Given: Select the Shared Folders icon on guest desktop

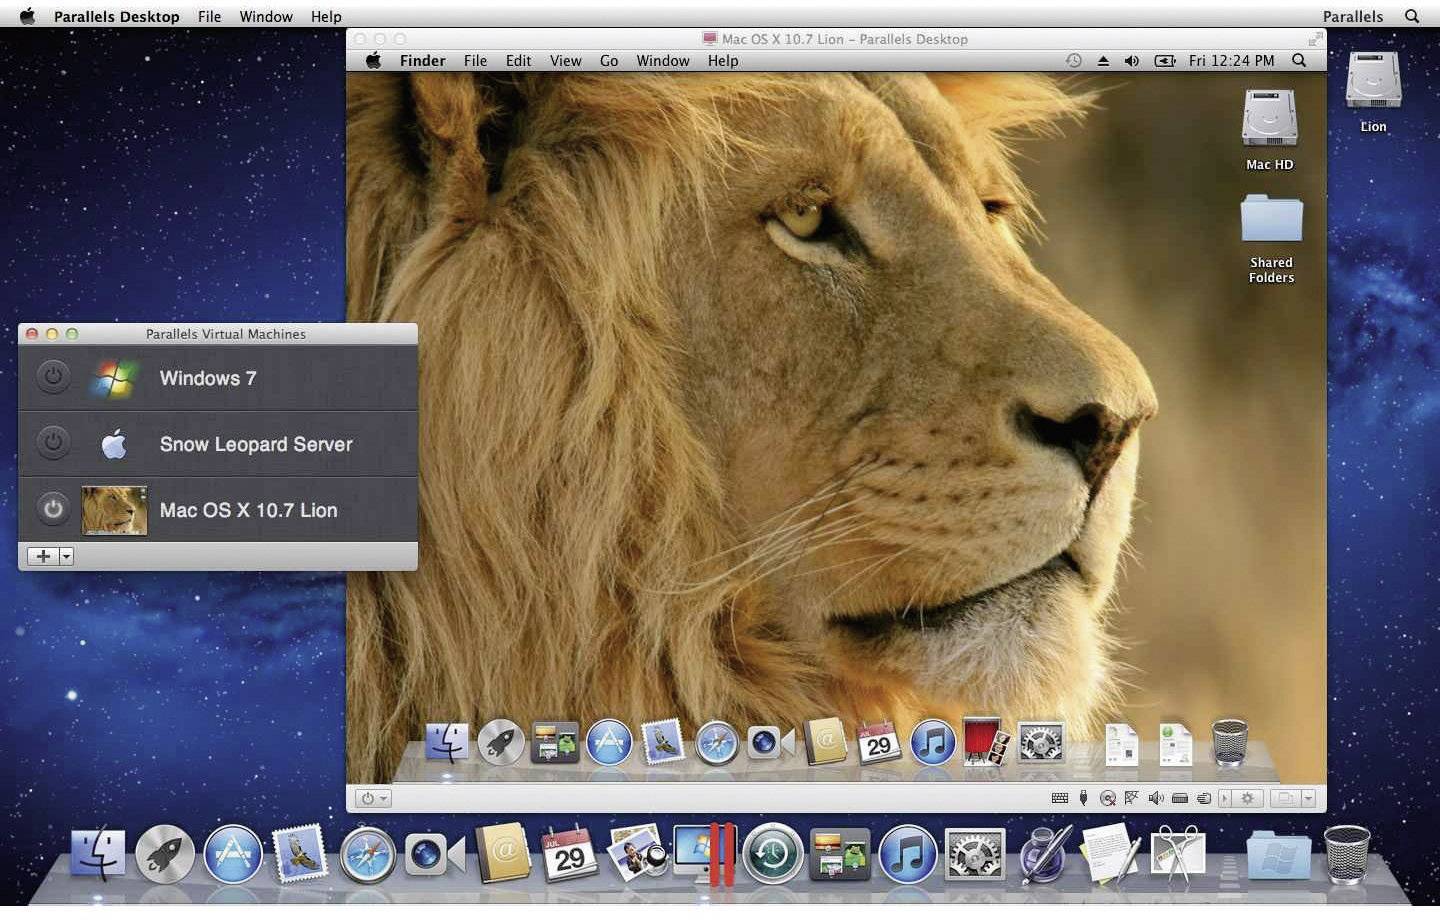Looking at the screenshot, I should 1271,238.
